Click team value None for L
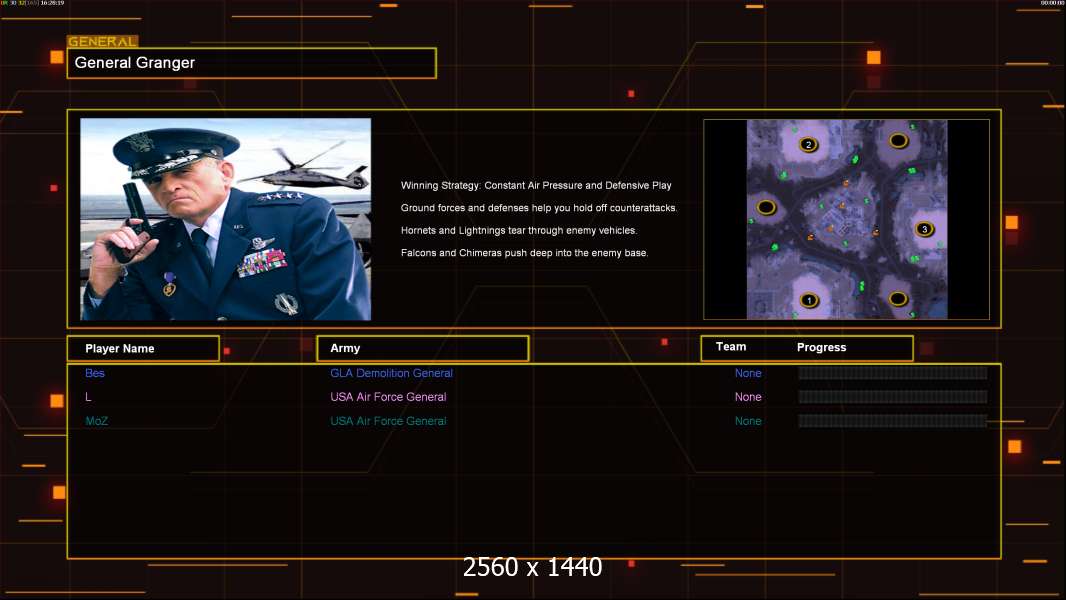This screenshot has width=1066, height=600. (x=748, y=397)
